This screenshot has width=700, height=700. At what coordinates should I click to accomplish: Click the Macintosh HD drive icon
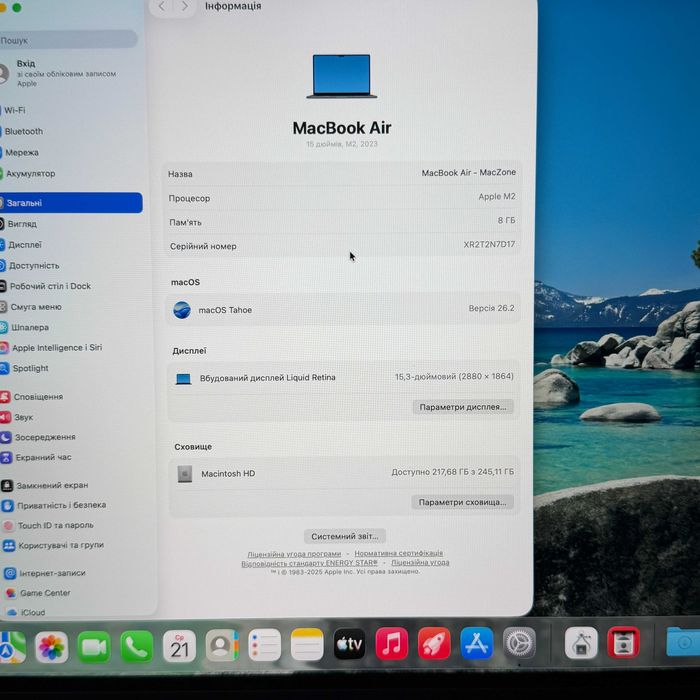point(185,474)
